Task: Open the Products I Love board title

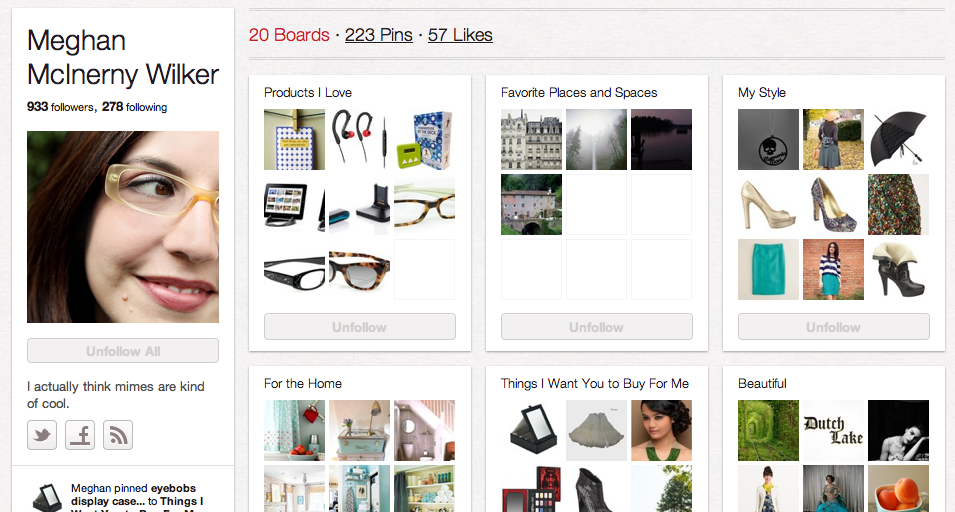Action: 308,93
